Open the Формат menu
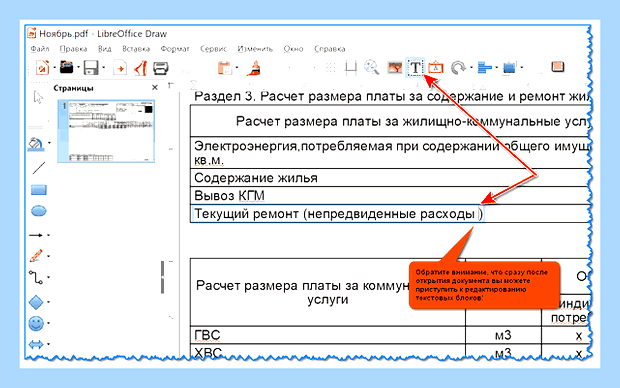Image resolution: width=620 pixels, height=388 pixels. tap(175, 49)
